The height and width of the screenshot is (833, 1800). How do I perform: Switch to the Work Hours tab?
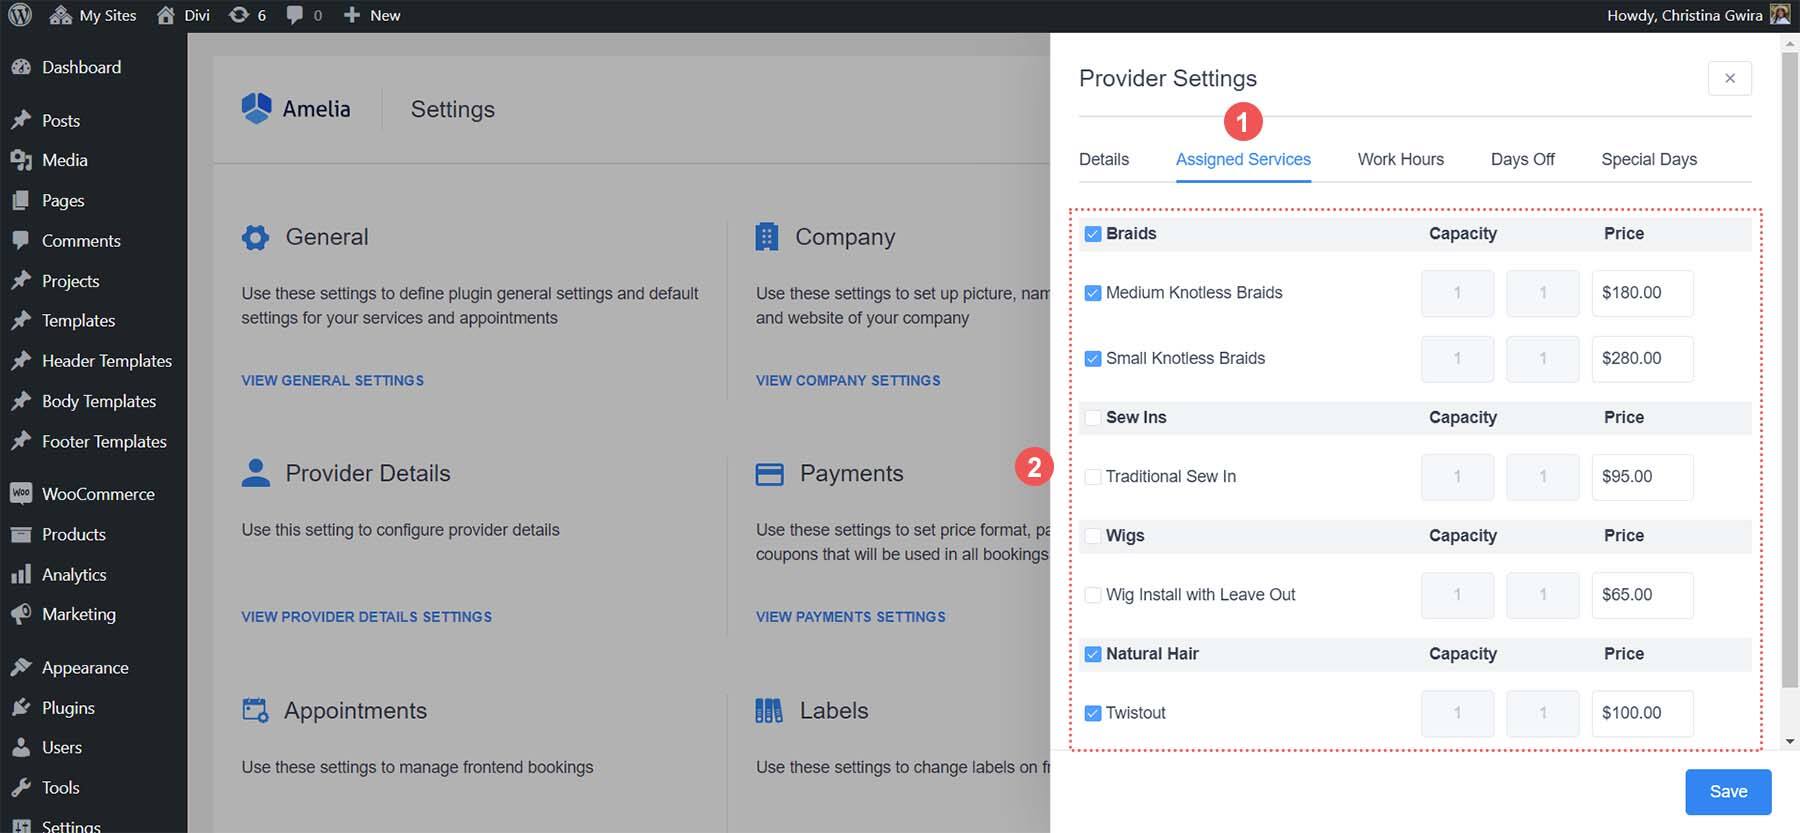(x=1400, y=159)
